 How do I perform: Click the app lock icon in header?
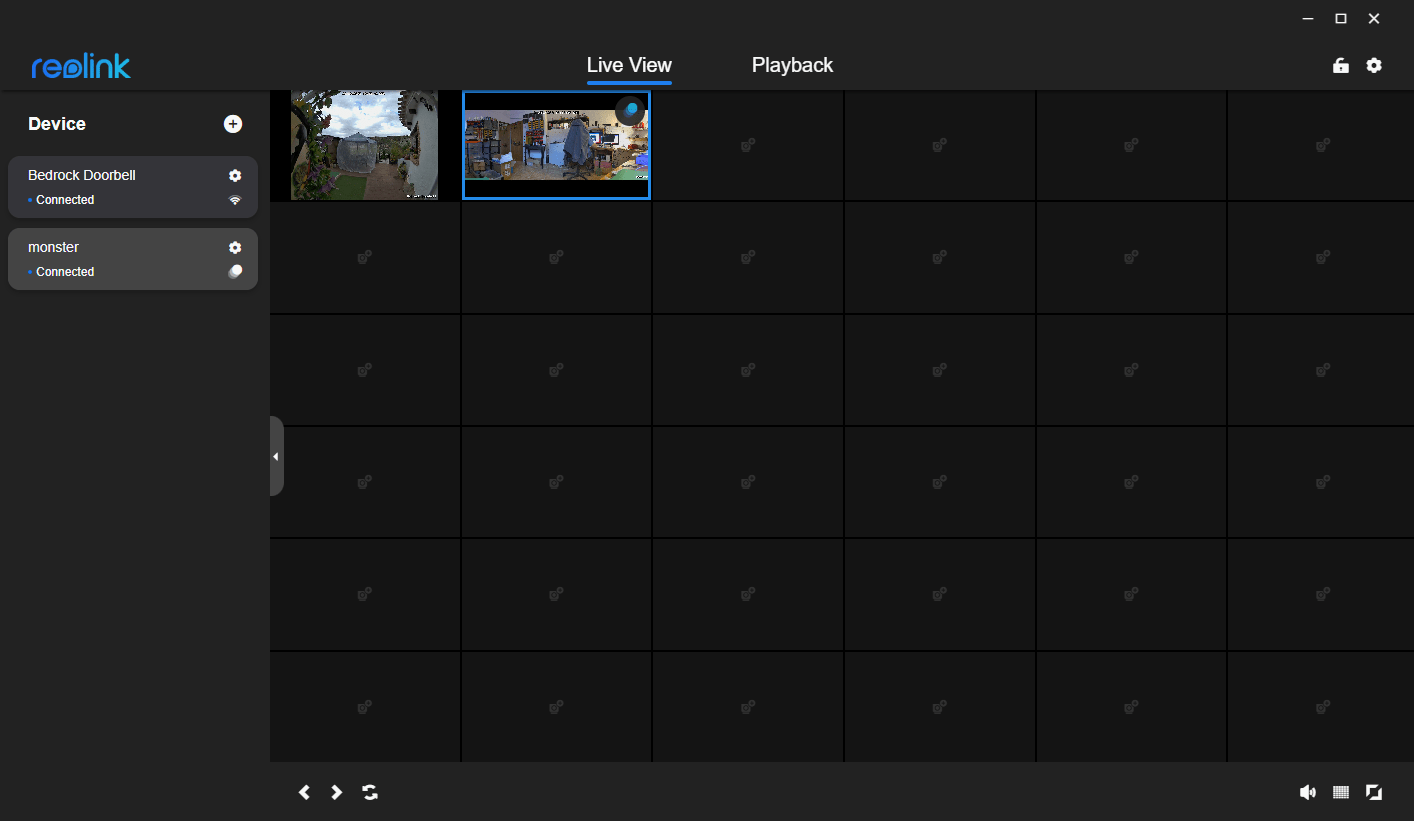coord(1340,66)
